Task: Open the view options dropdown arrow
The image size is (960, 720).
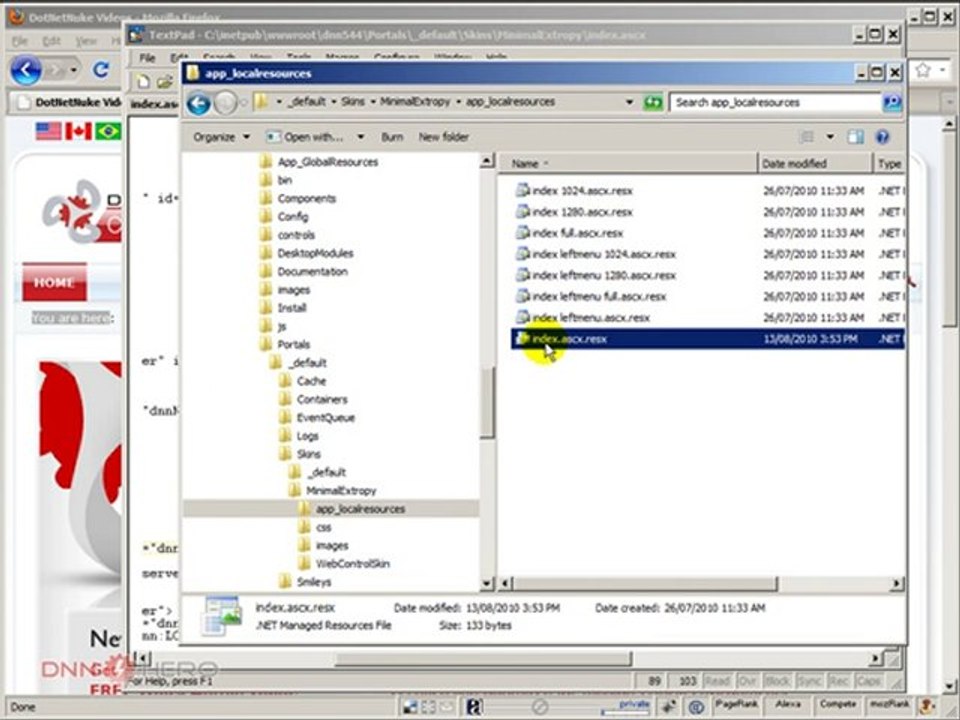Action: 830,137
